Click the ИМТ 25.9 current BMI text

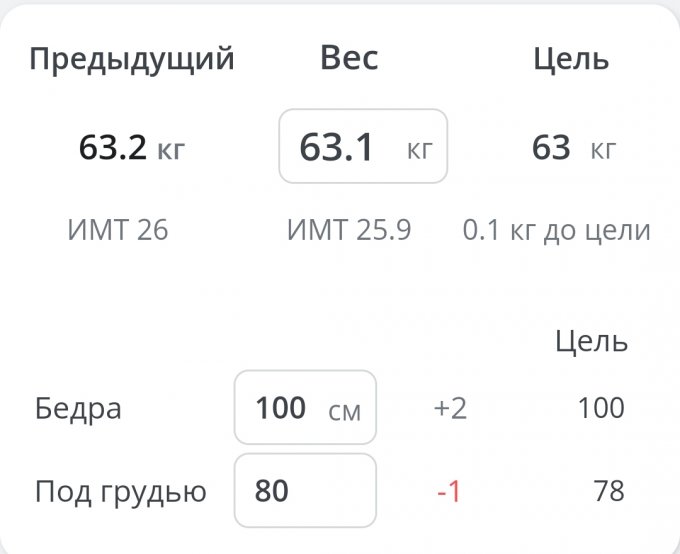click(x=349, y=231)
